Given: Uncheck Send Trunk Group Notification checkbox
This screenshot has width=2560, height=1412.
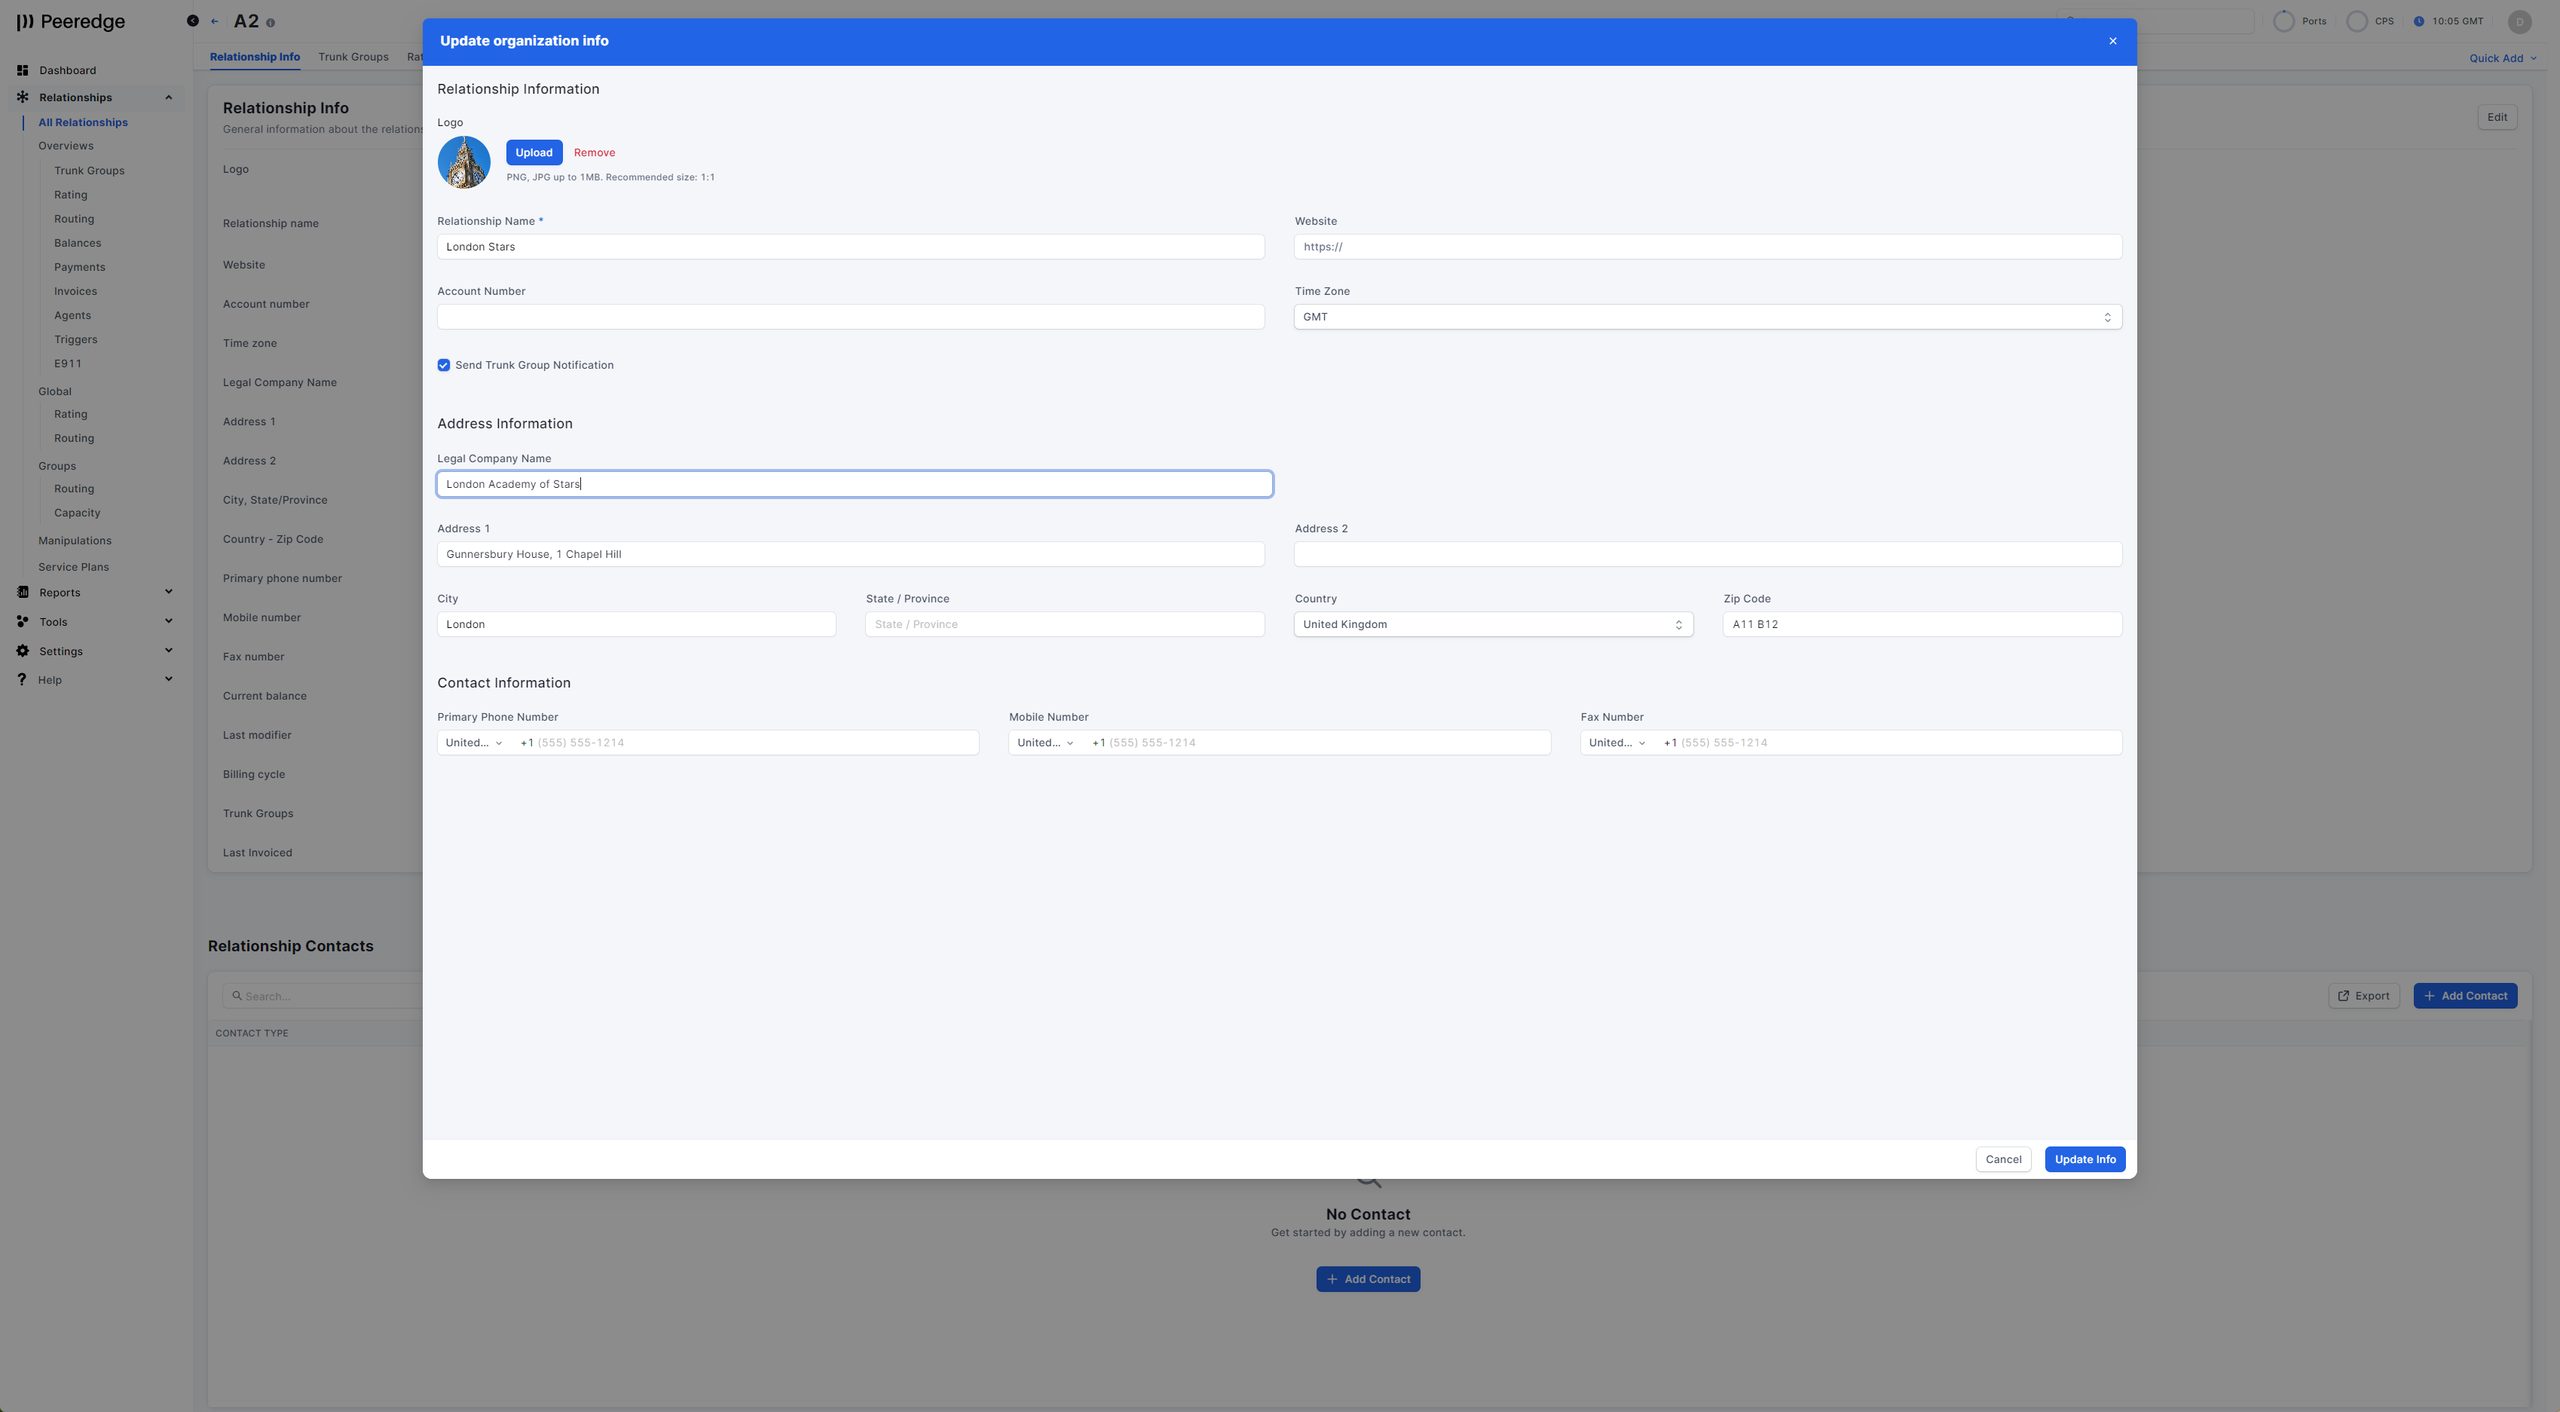Looking at the screenshot, I should (x=444, y=365).
